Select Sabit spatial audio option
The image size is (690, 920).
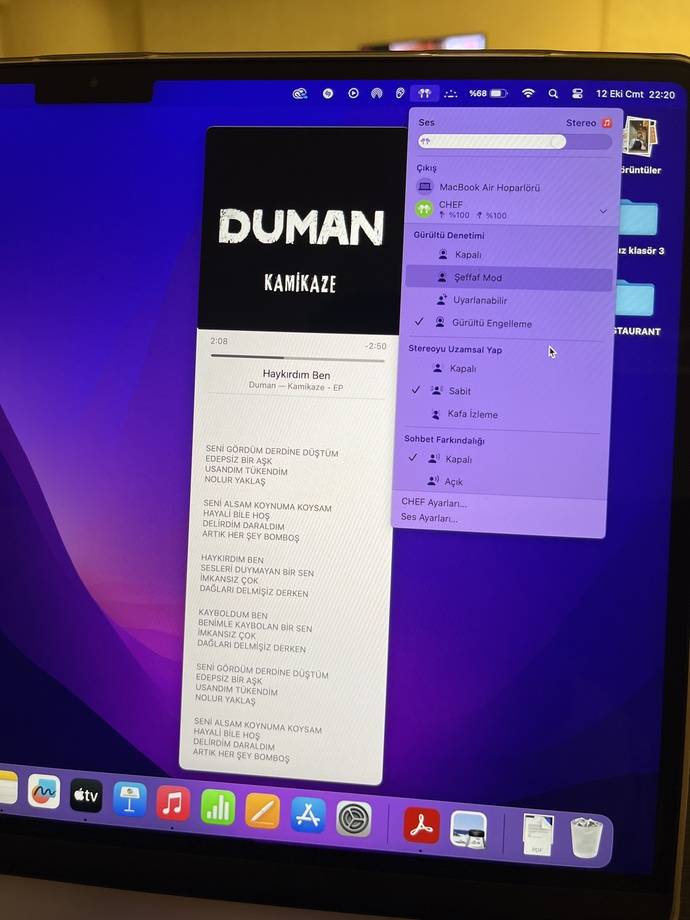tap(503, 391)
